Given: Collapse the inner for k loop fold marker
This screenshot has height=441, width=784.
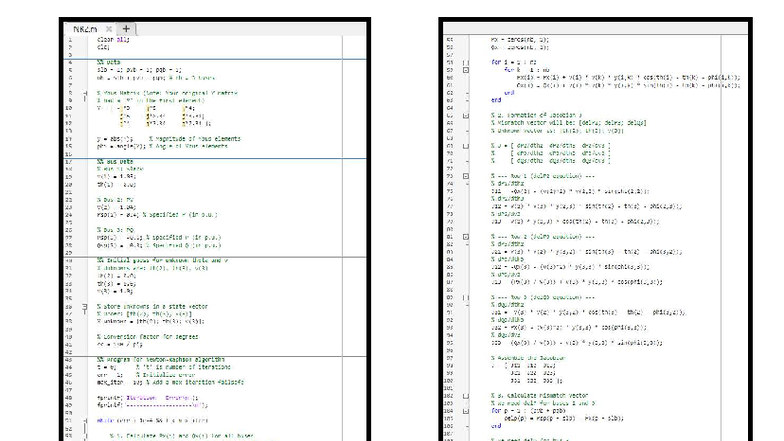Looking at the screenshot, I should (x=466, y=70).
